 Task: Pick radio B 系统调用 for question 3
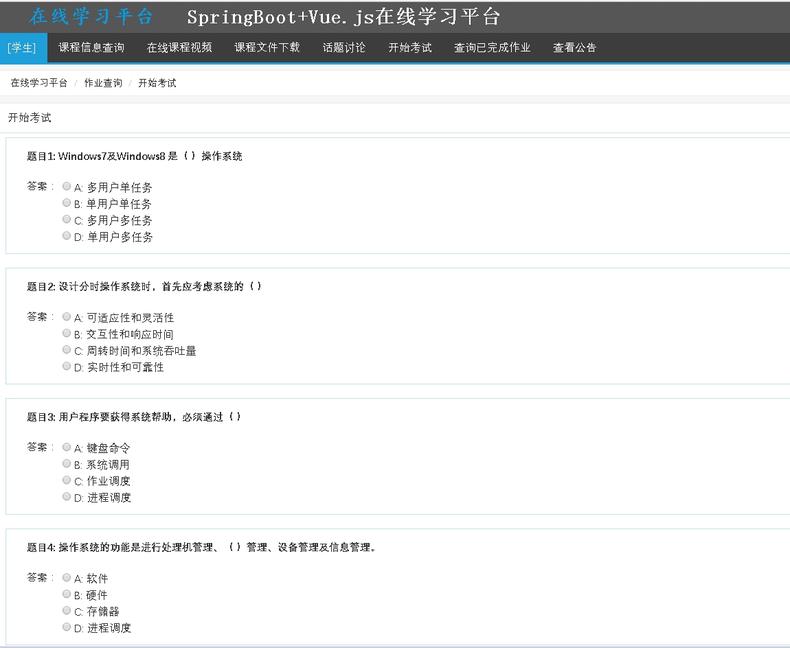[67, 464]
